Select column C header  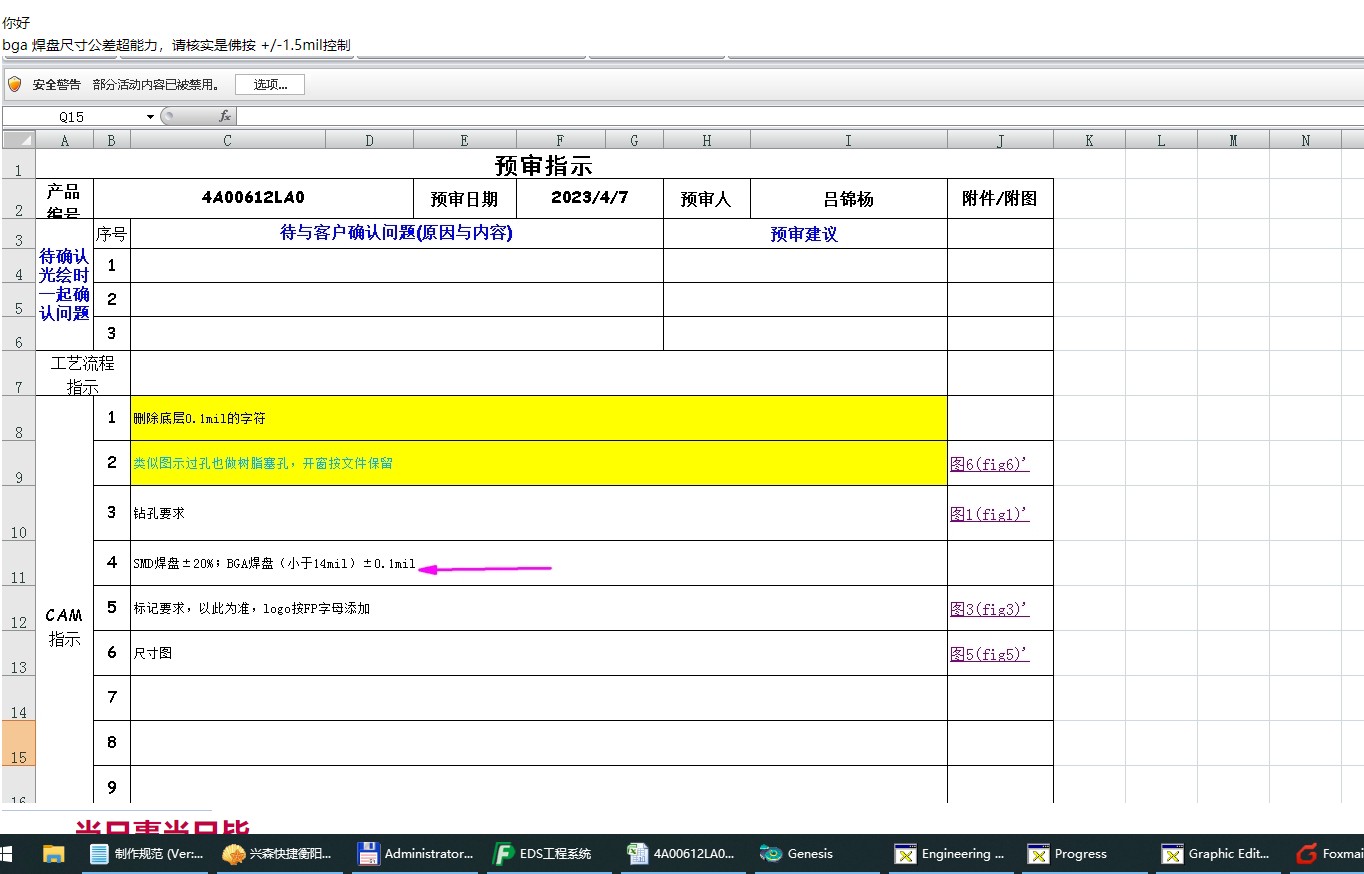(x=227, y=141)
